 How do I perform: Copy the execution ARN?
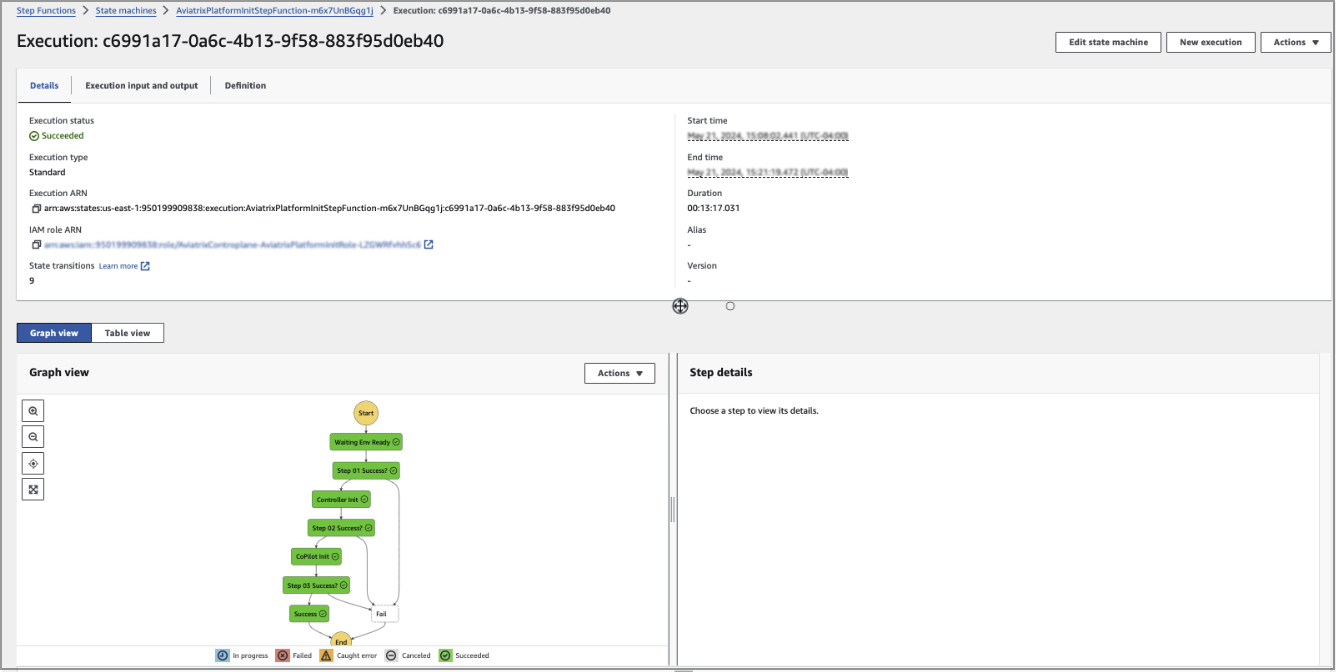click(x=37, y=208)
